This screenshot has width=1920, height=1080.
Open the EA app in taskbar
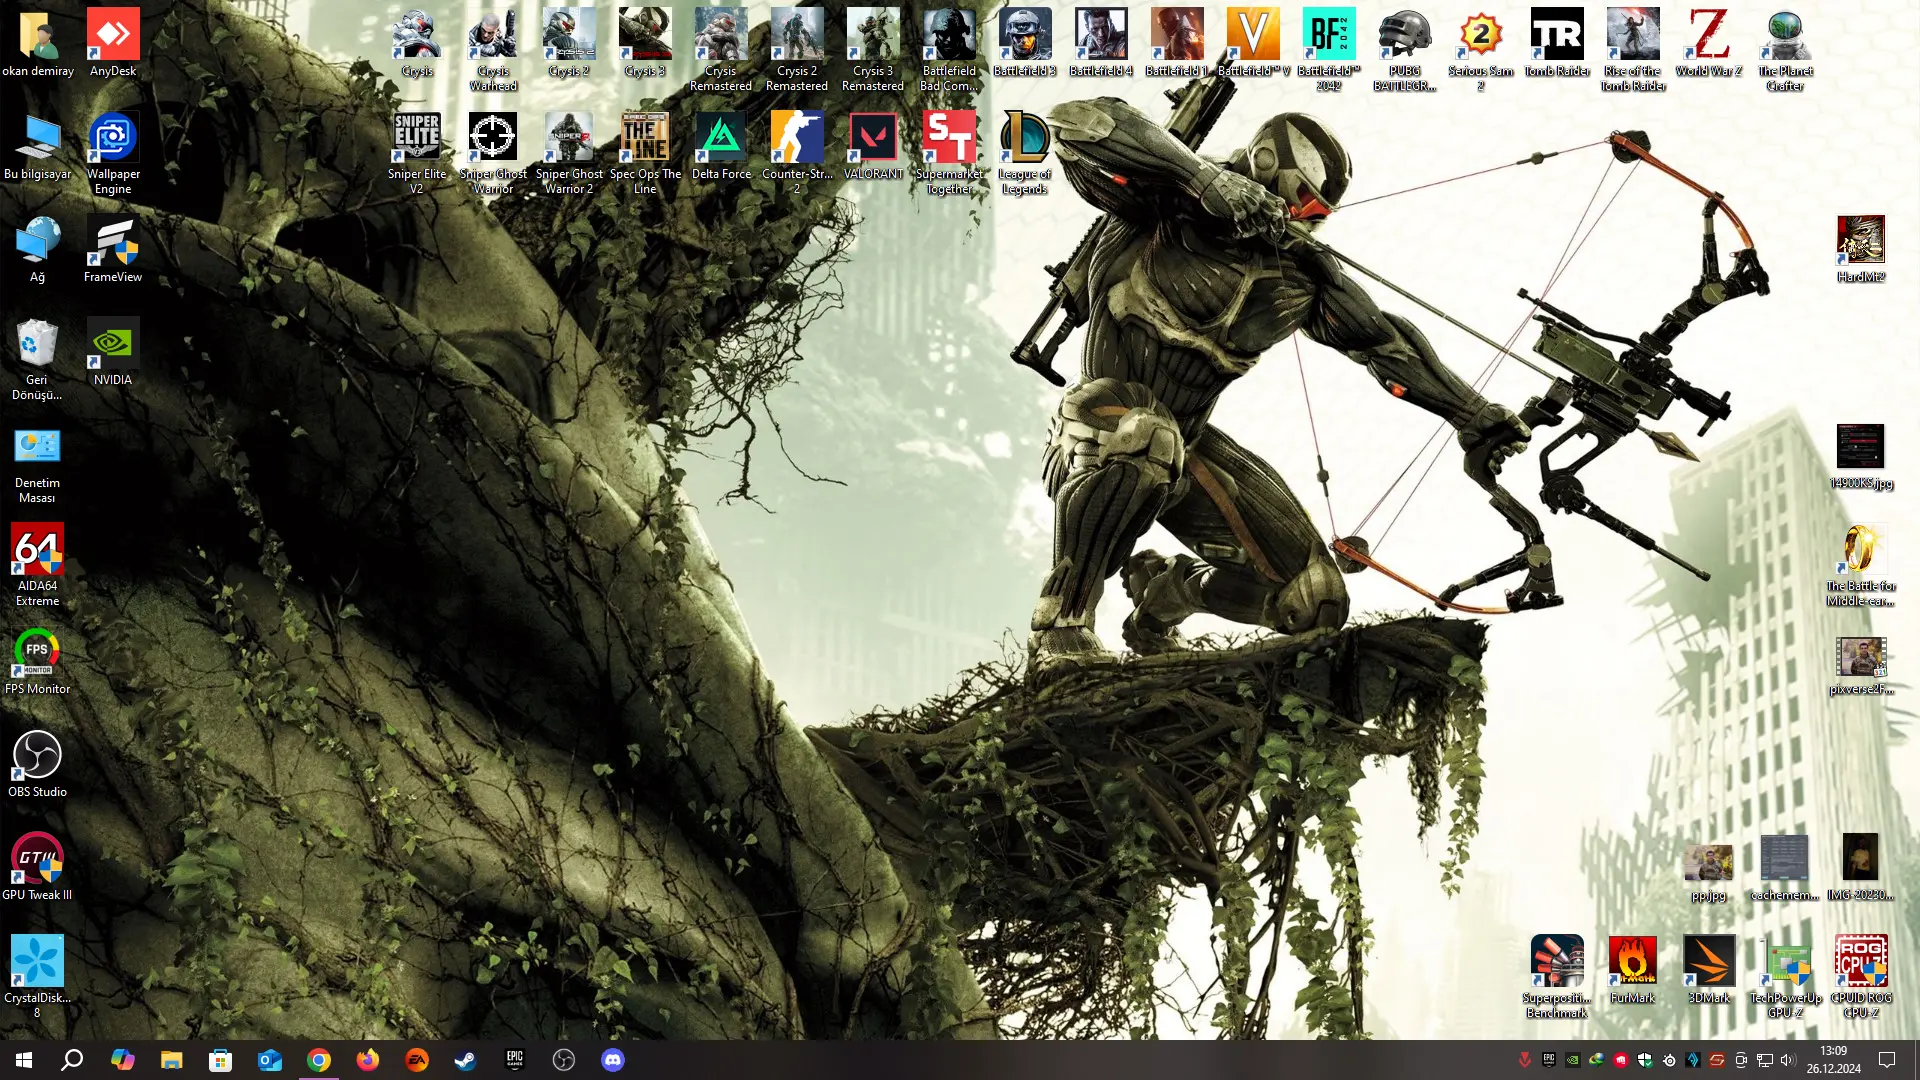(417, 1060)
